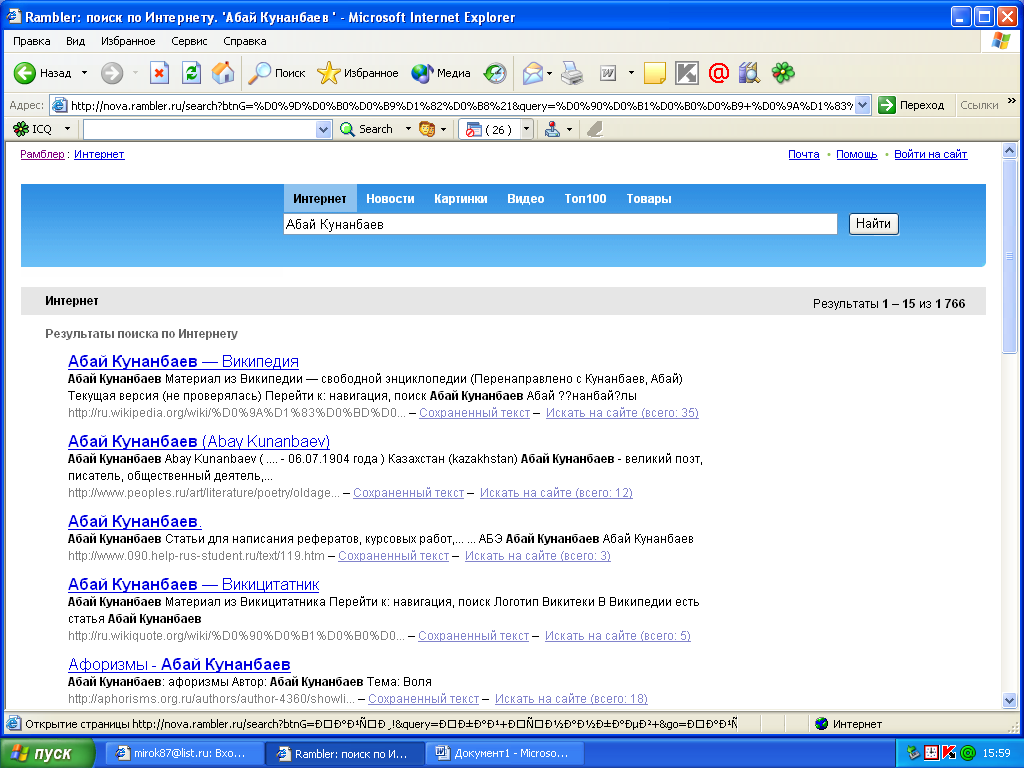Viewport: 1024px width, 768px height.
Task: Click the Go (Переход) green arrow button
Action: point(912,105)
